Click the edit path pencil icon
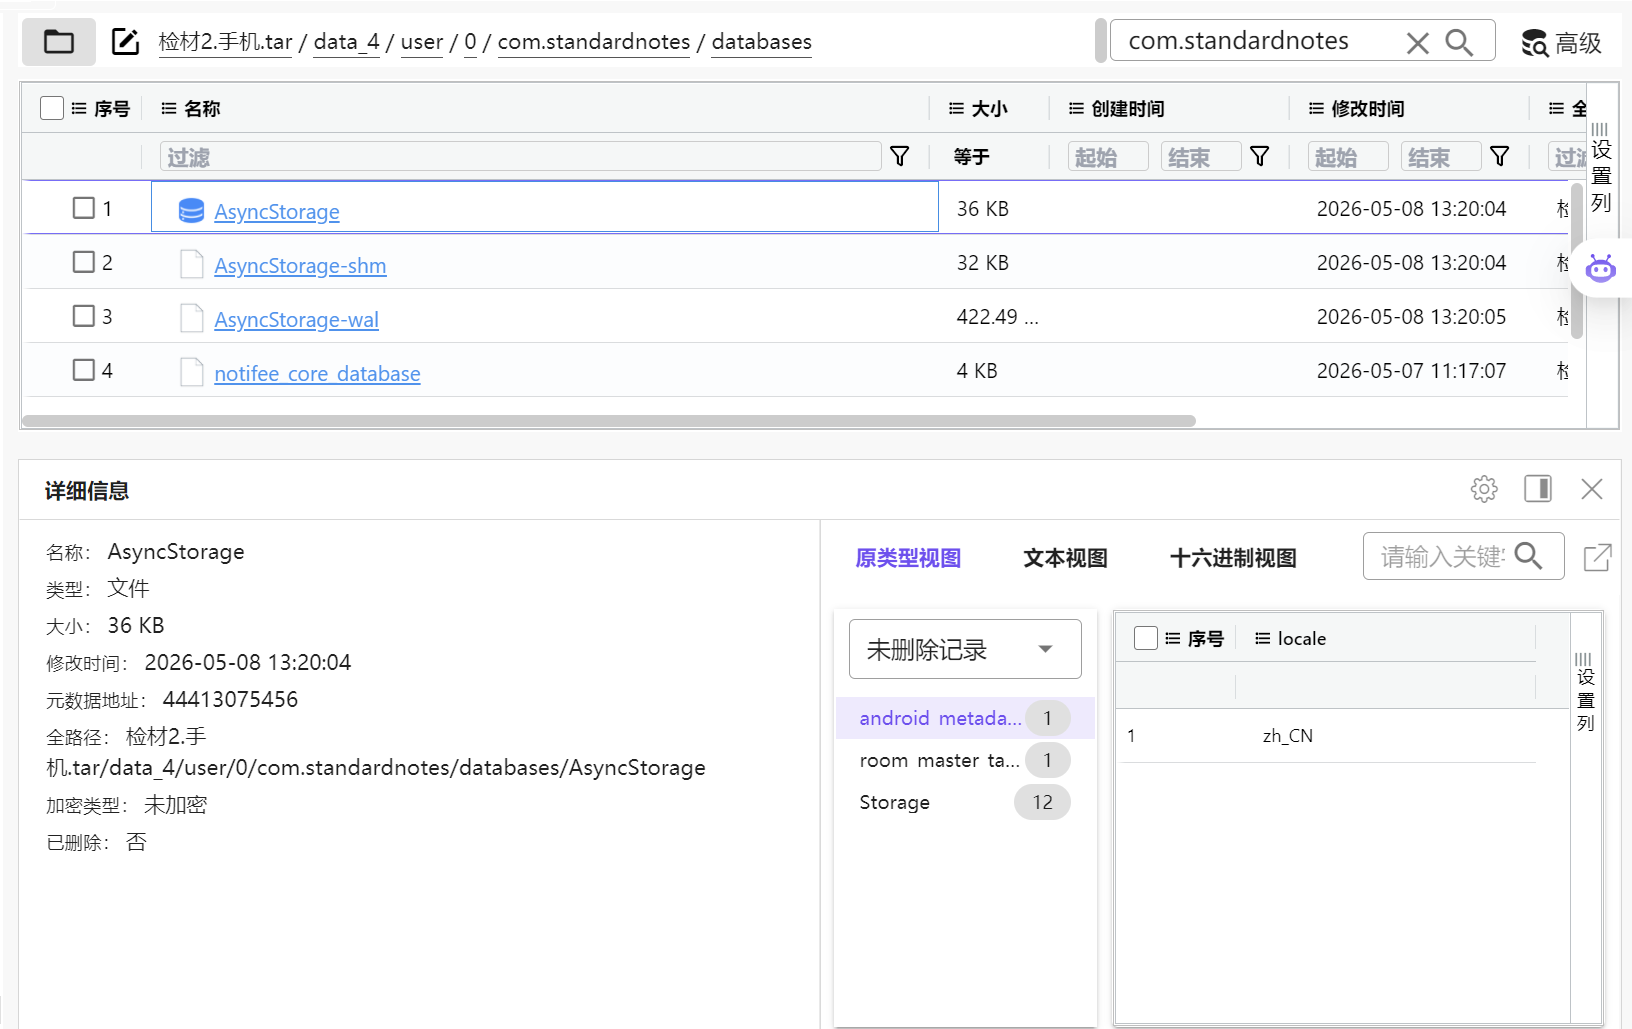Screen dimensions: 1632x1029 click(125, 42)
